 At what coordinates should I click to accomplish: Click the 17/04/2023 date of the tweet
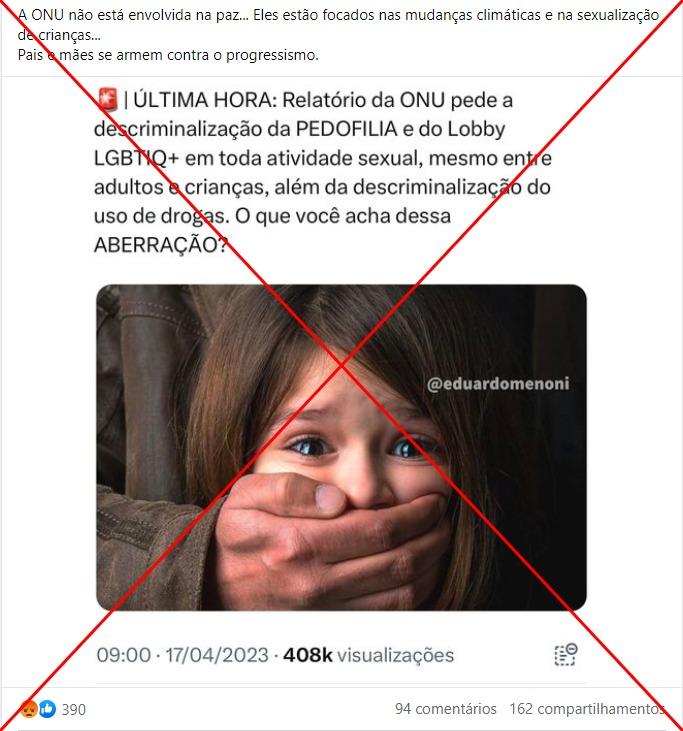point(217,655)
